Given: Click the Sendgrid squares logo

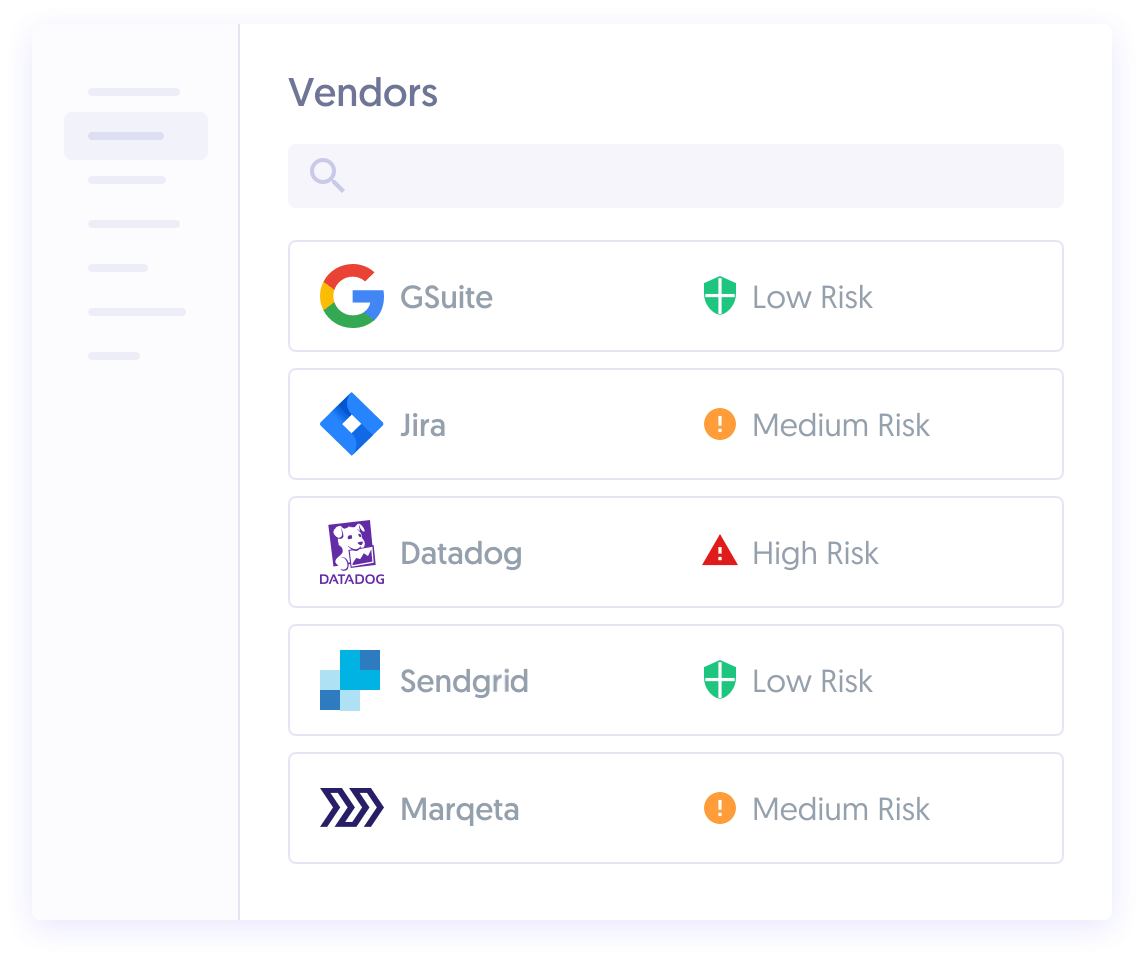Looking at the screenshot, I should (350, 680).
